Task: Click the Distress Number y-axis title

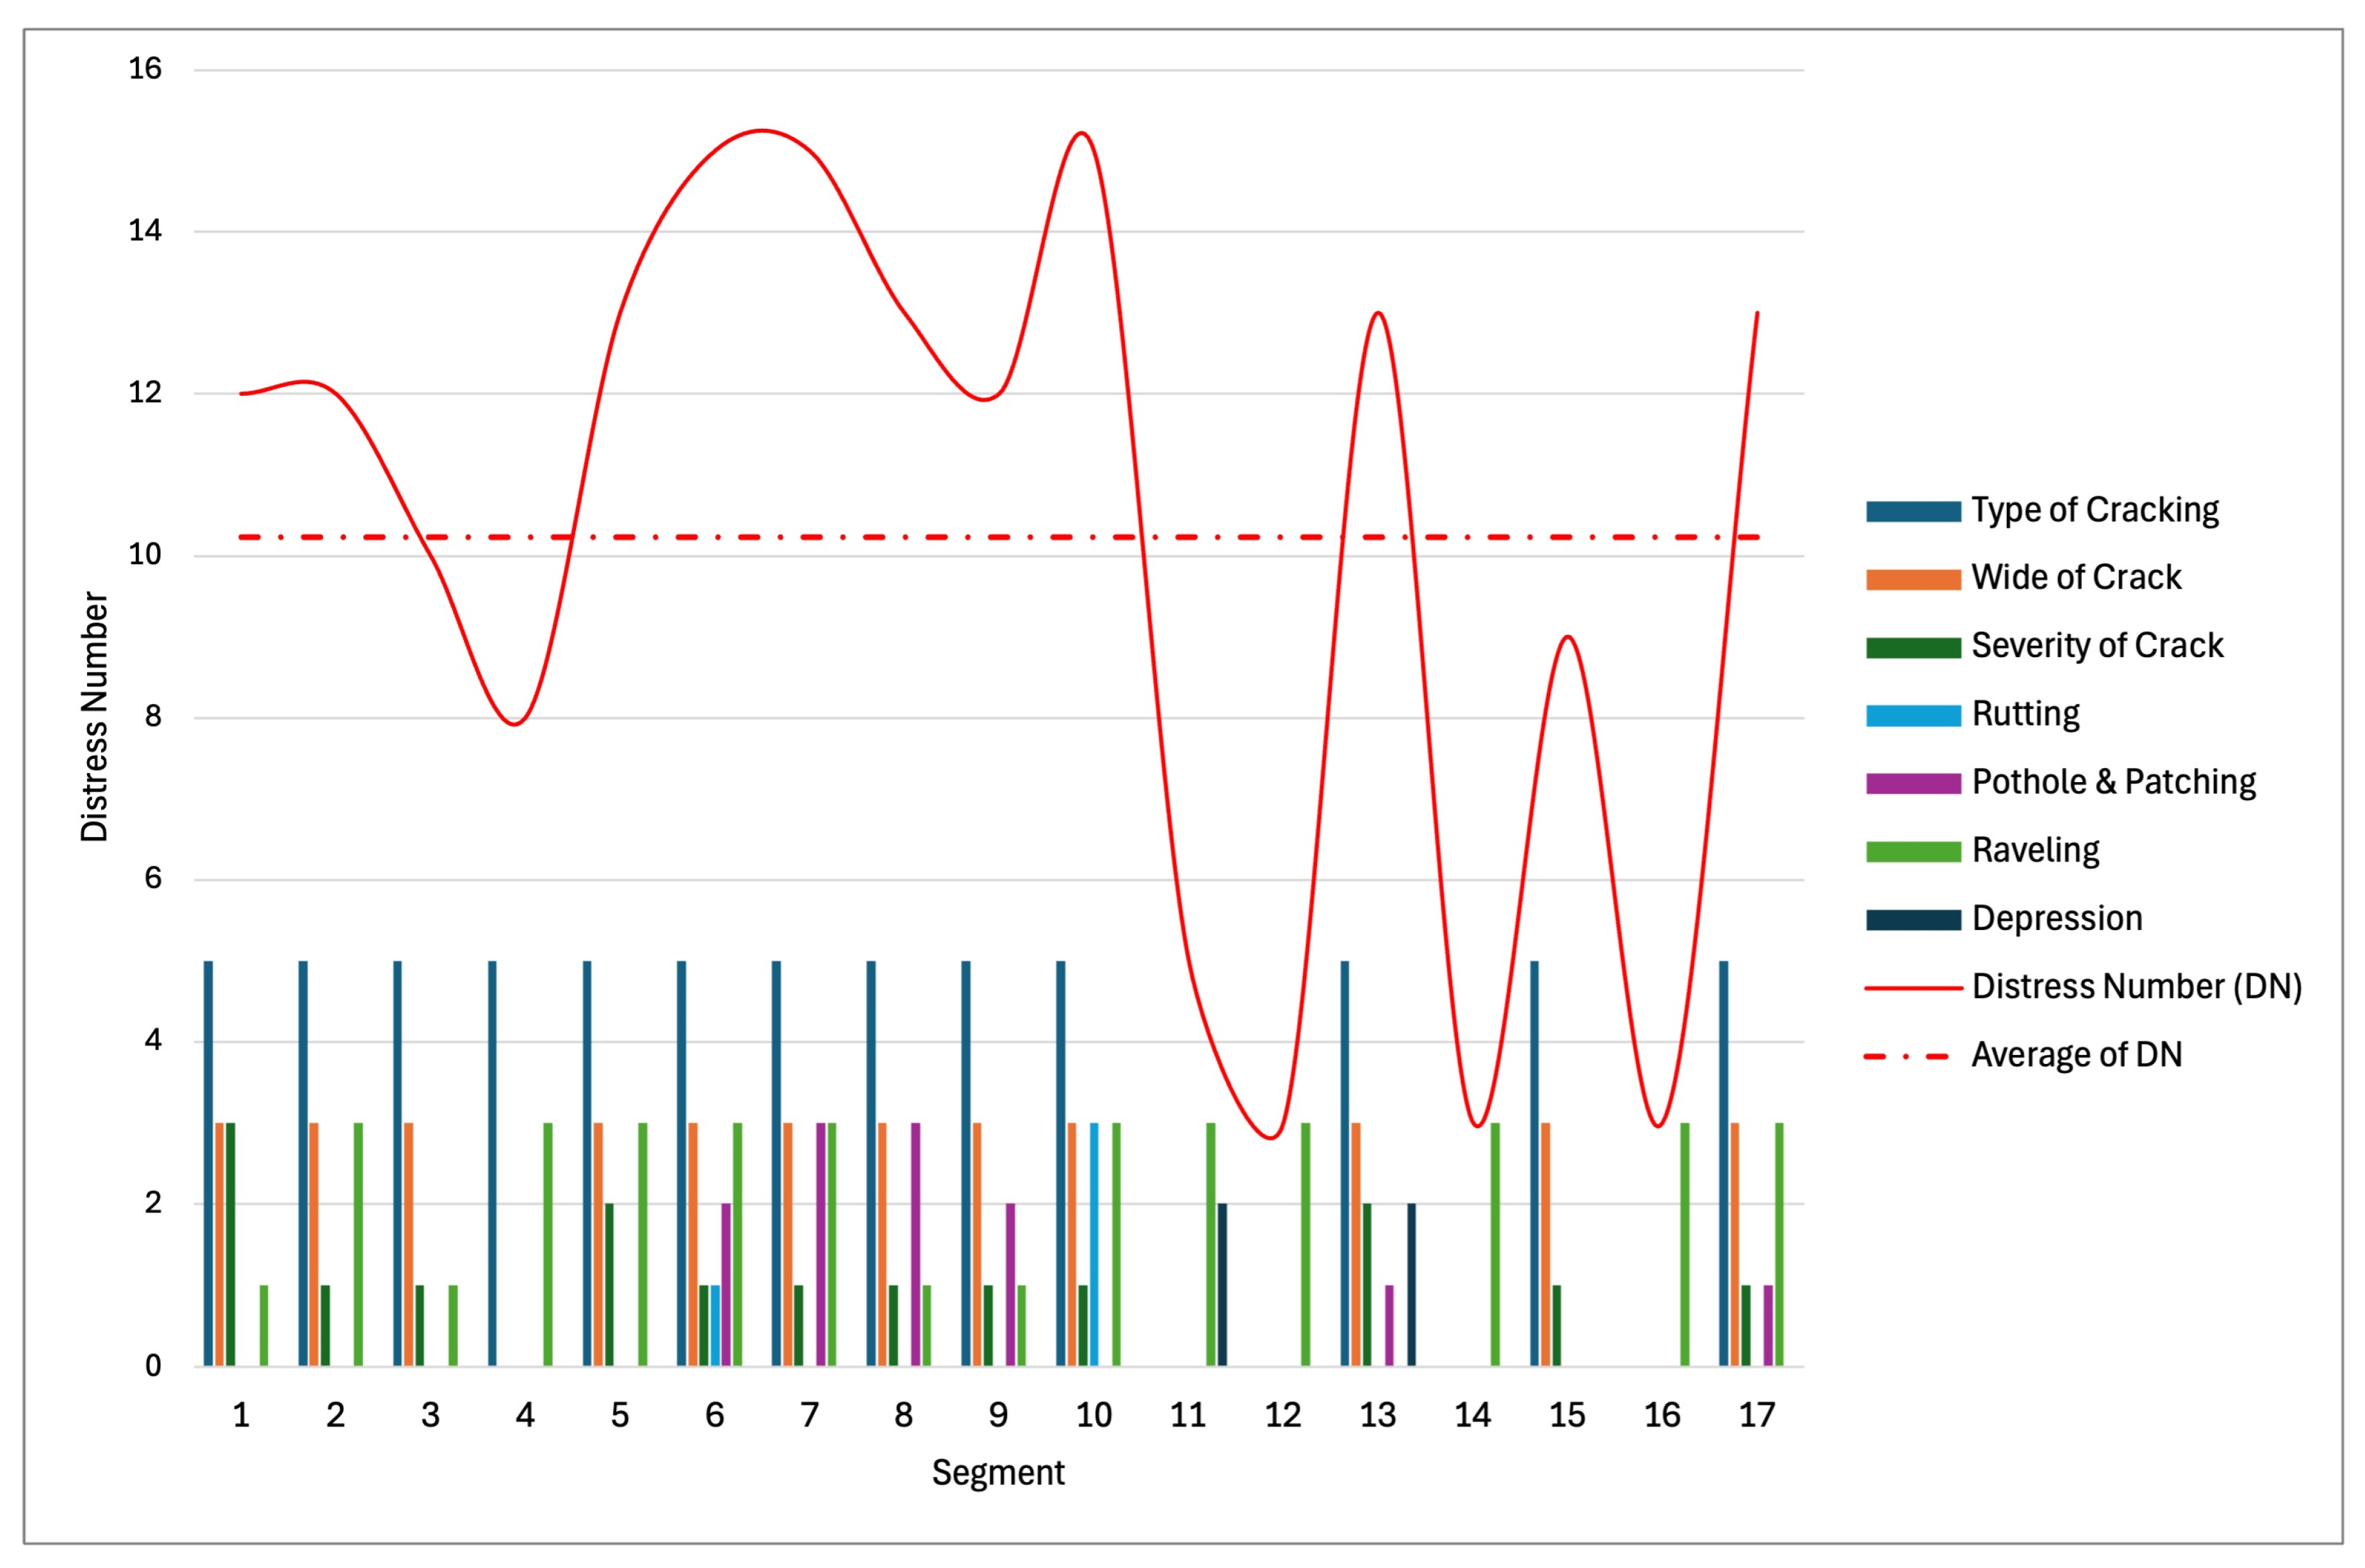Action: [x=94, y=716]
